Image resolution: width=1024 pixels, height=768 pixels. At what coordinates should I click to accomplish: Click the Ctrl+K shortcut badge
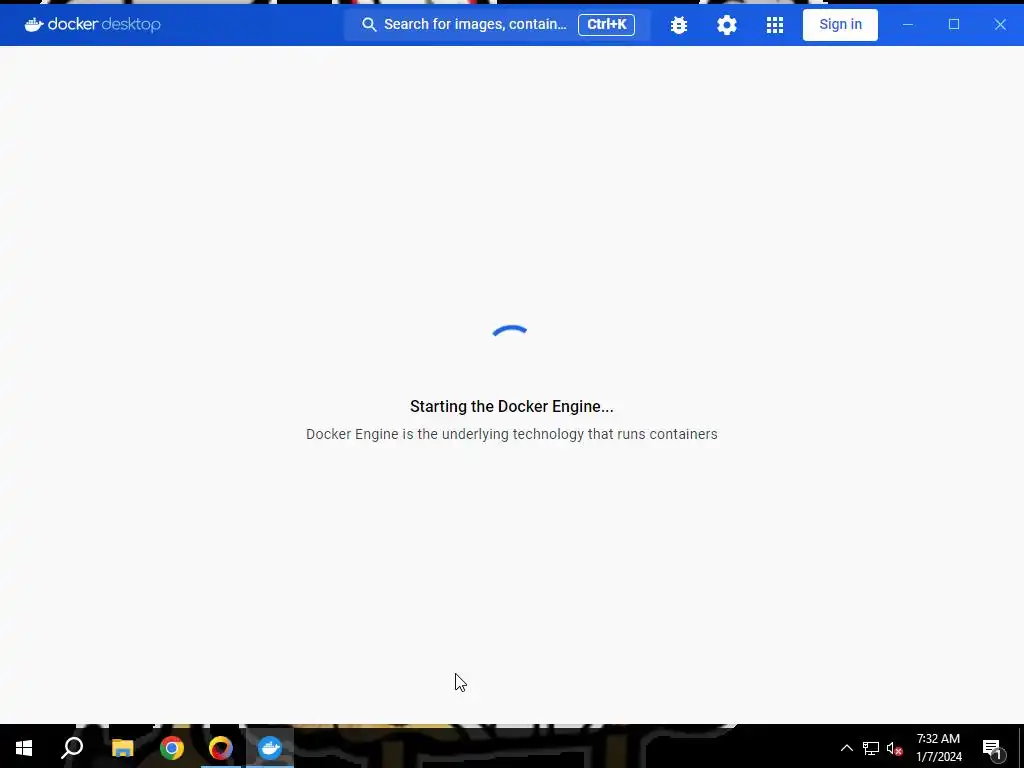(606, 25)
